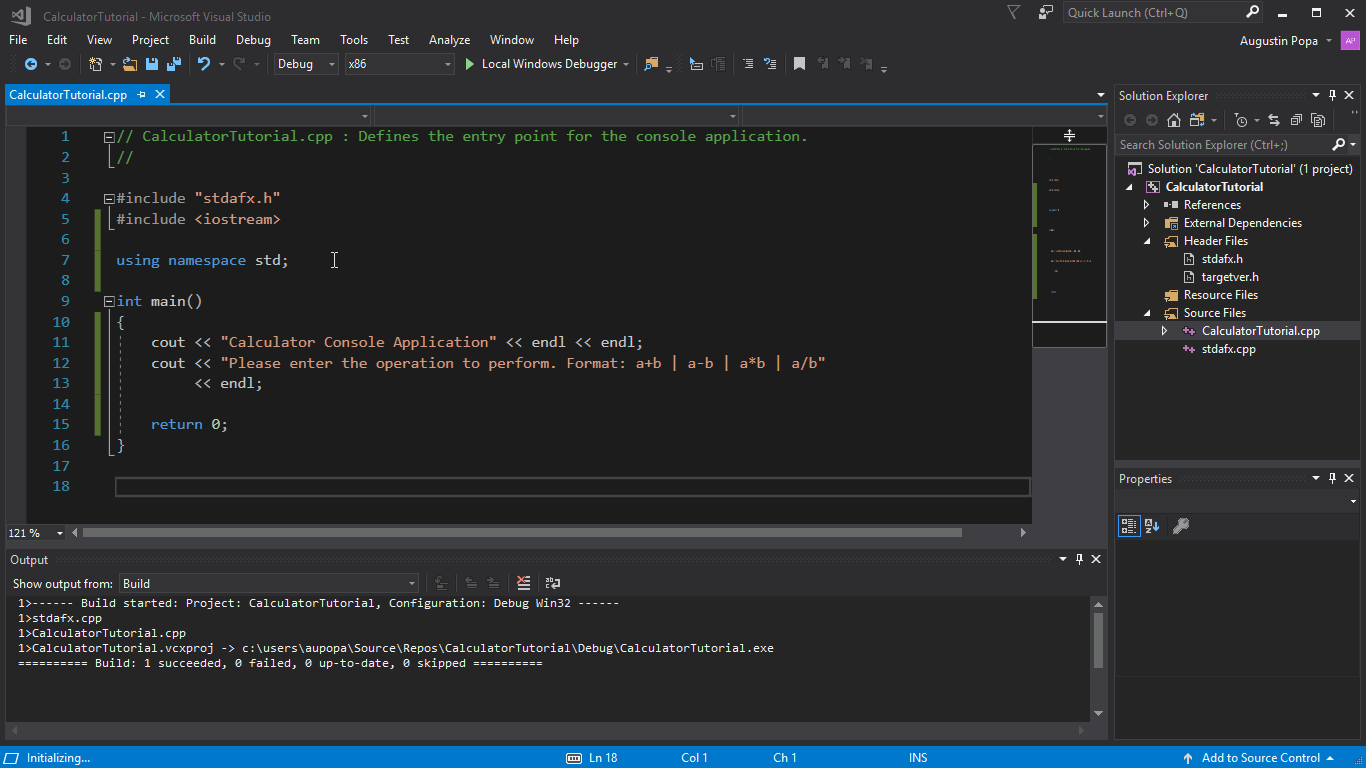The width and height of the screenshot is (1366, 768).
Task: Click Add to Source Control in status bar
Action: 1260,758
